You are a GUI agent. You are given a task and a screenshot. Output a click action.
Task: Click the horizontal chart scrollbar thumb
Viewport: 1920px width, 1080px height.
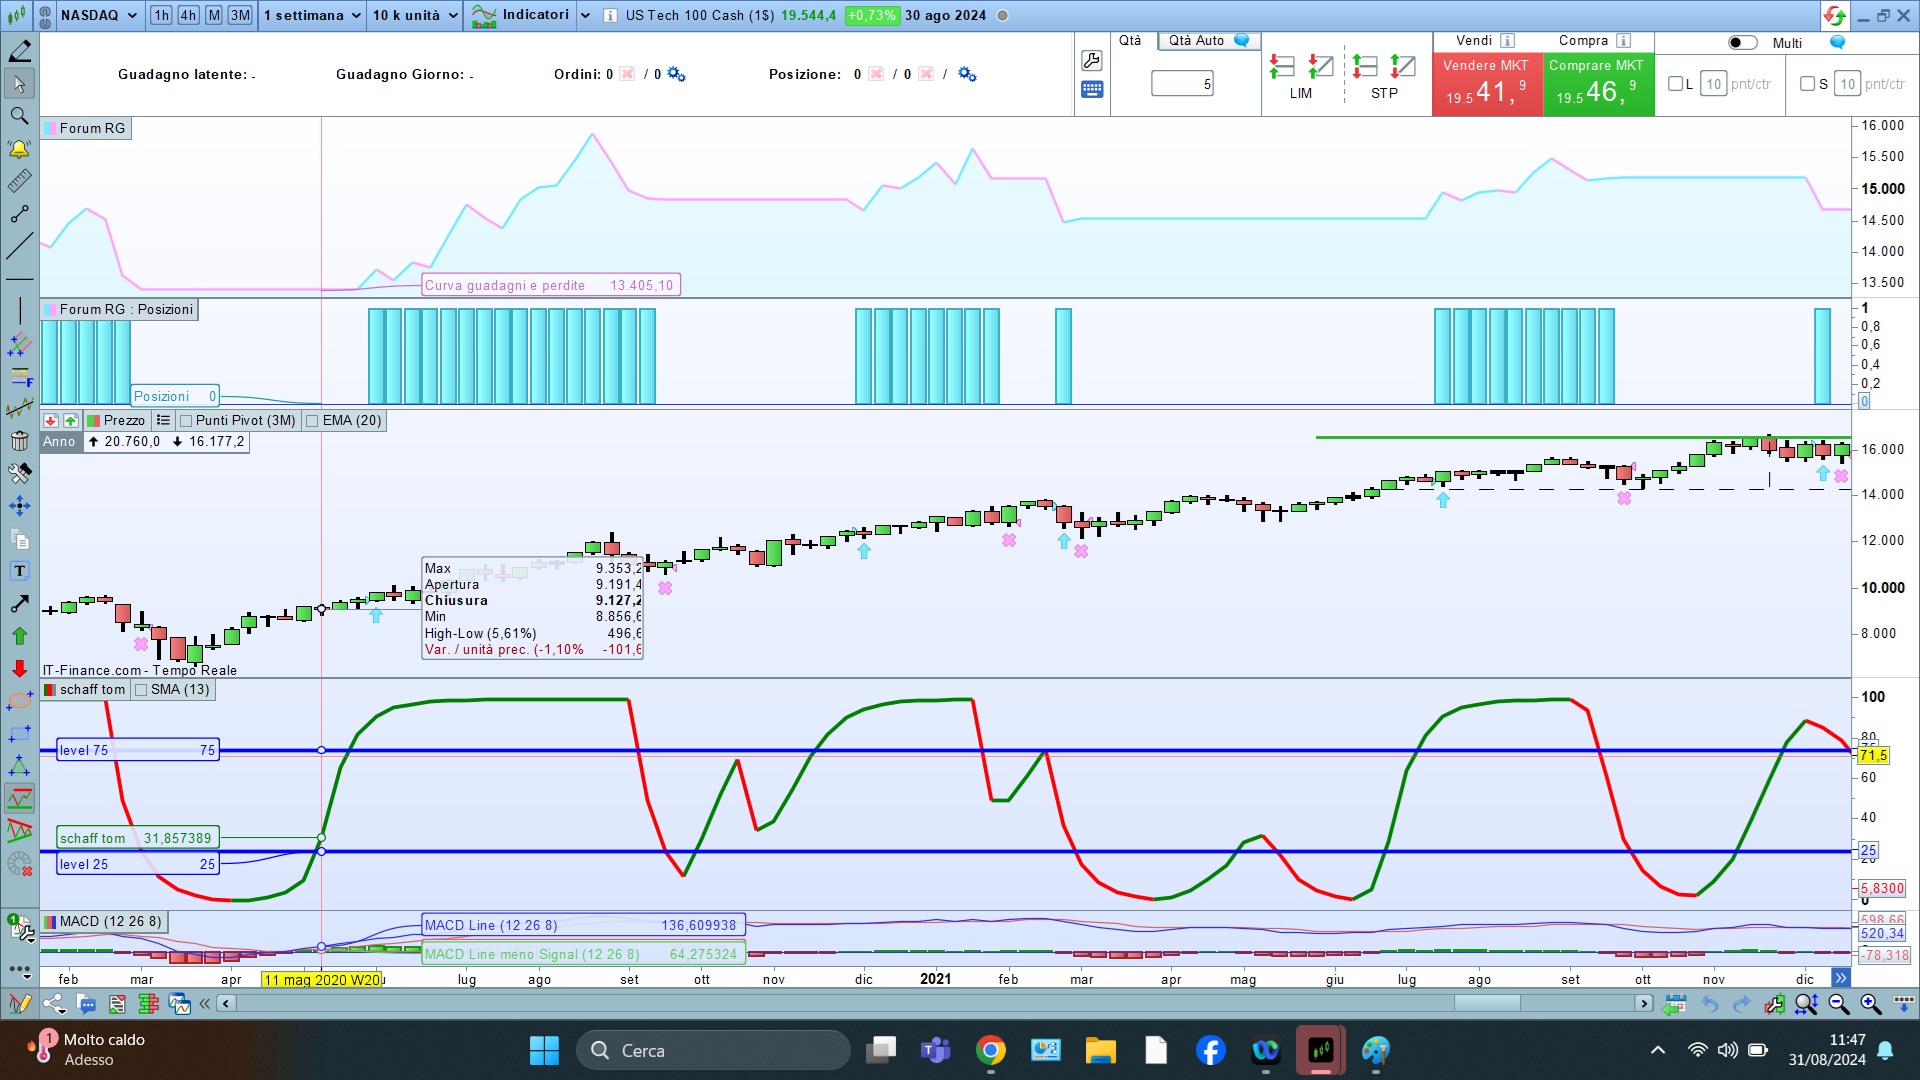pyautogui.click(x=1486, y=1003)
